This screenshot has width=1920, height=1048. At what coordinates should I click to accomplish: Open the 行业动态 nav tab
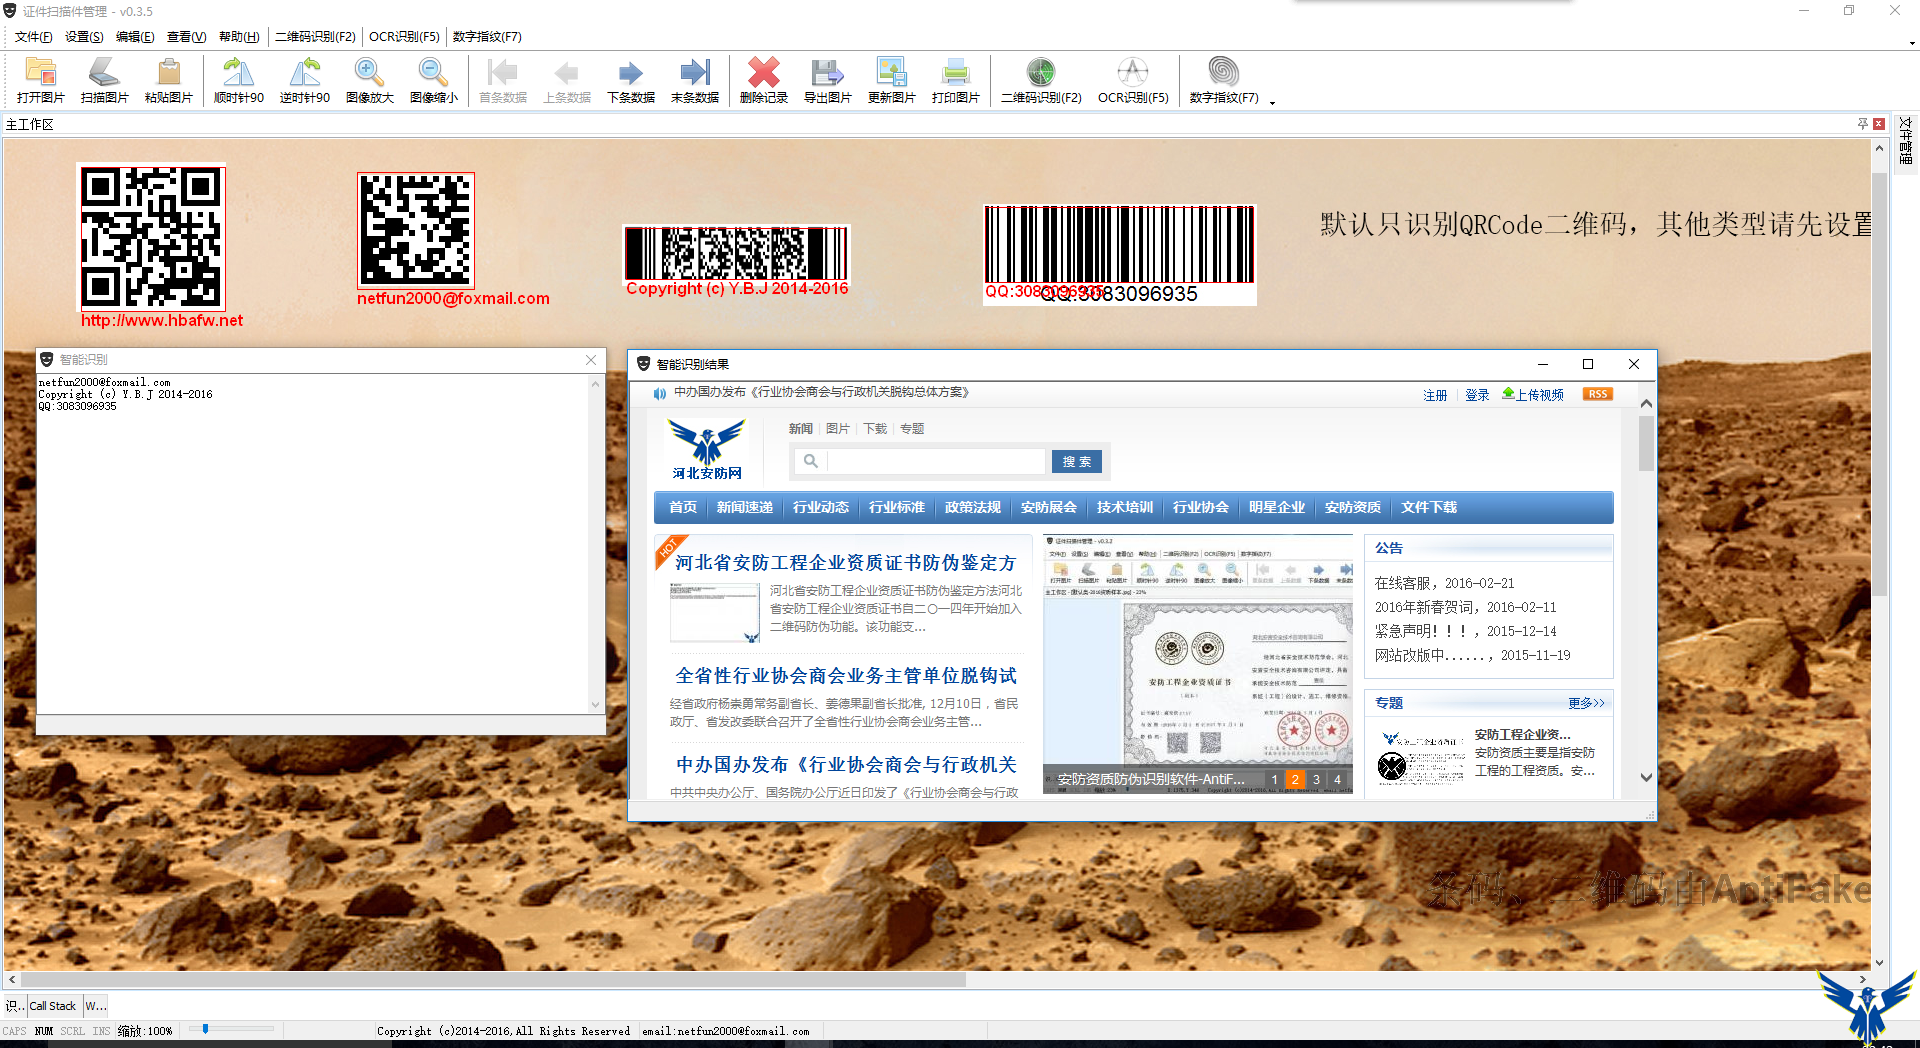point(821,507)
